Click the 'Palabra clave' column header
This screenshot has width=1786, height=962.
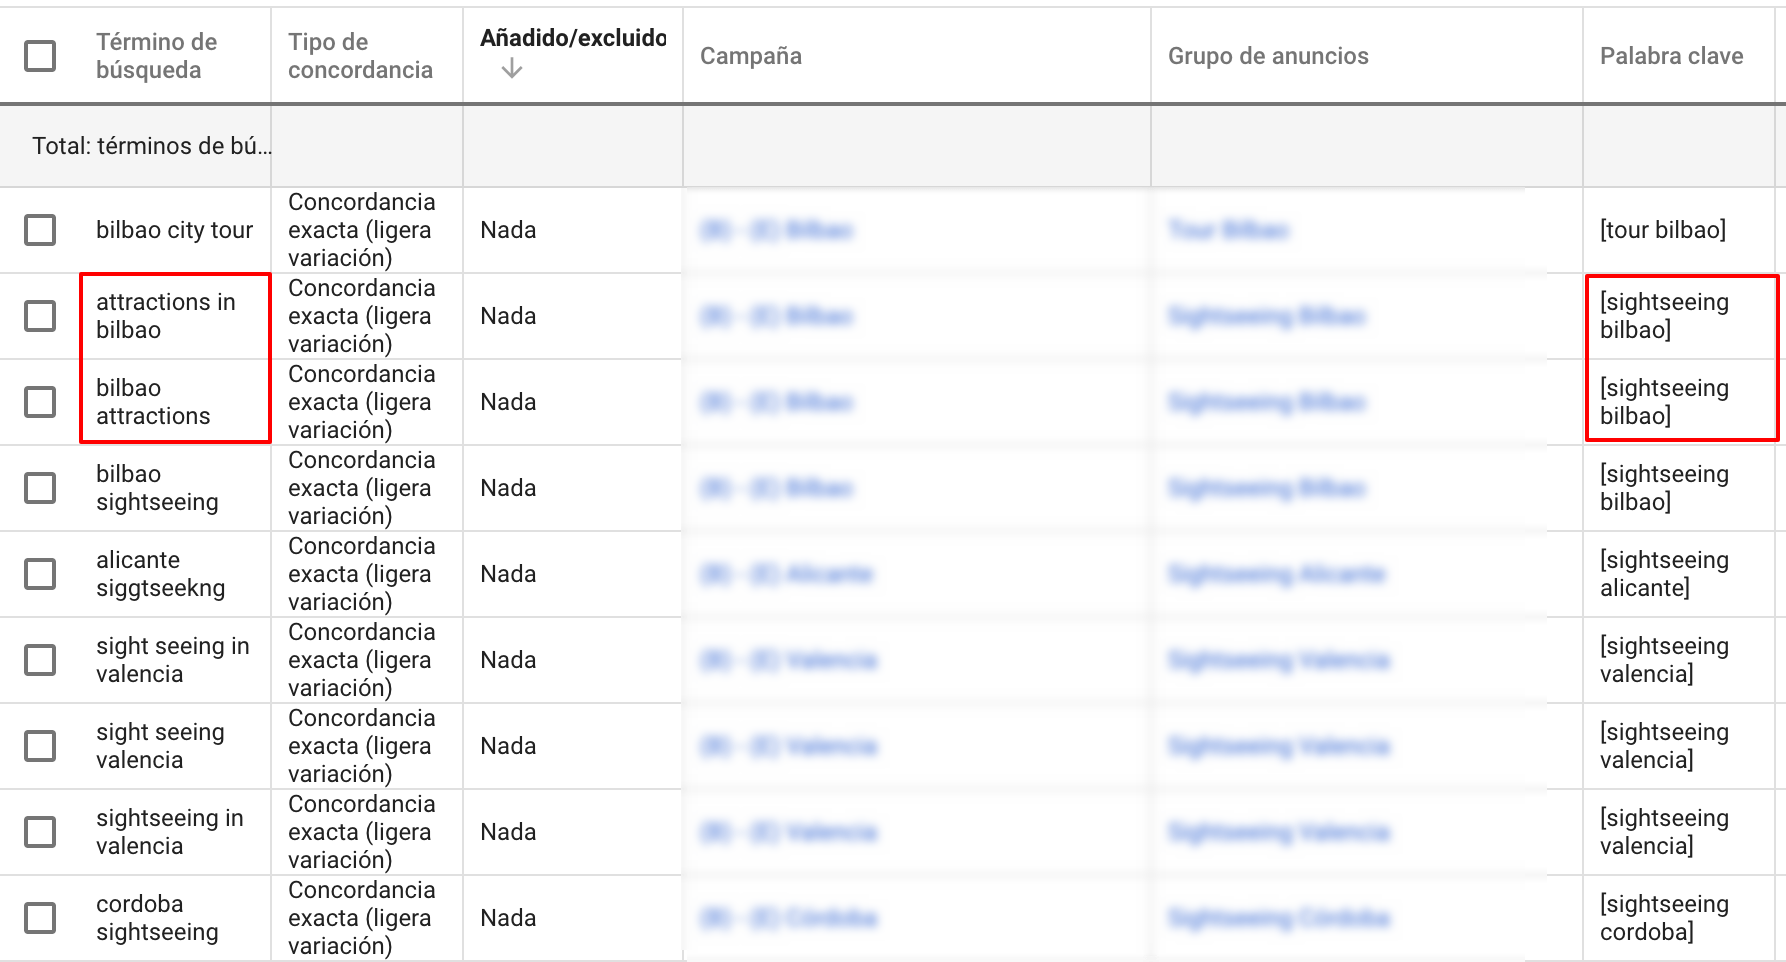[1672, 56]
